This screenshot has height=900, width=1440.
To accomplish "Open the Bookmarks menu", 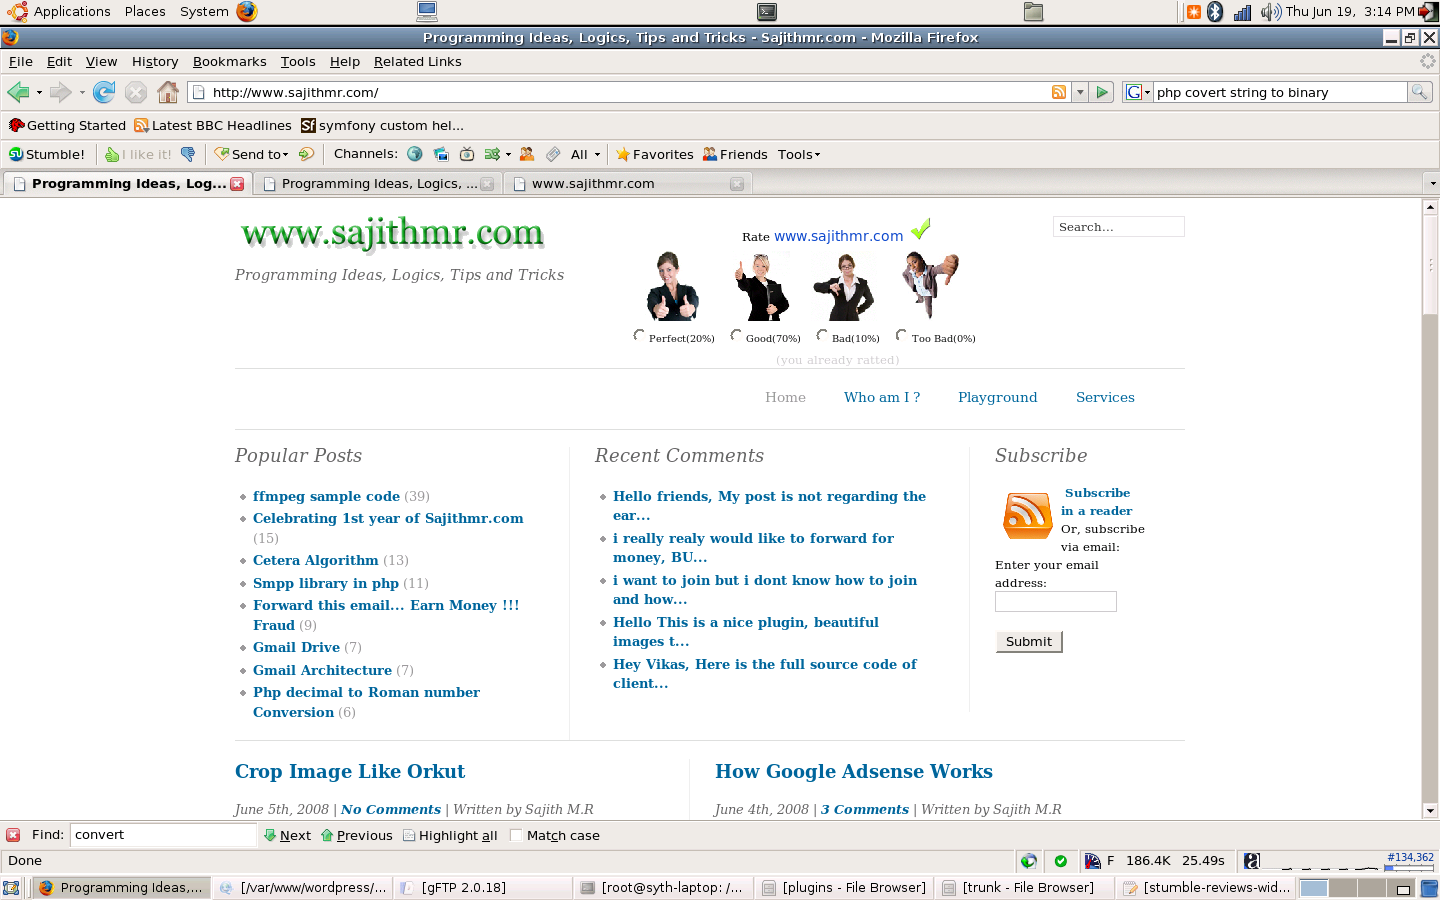I will (230, 62).
